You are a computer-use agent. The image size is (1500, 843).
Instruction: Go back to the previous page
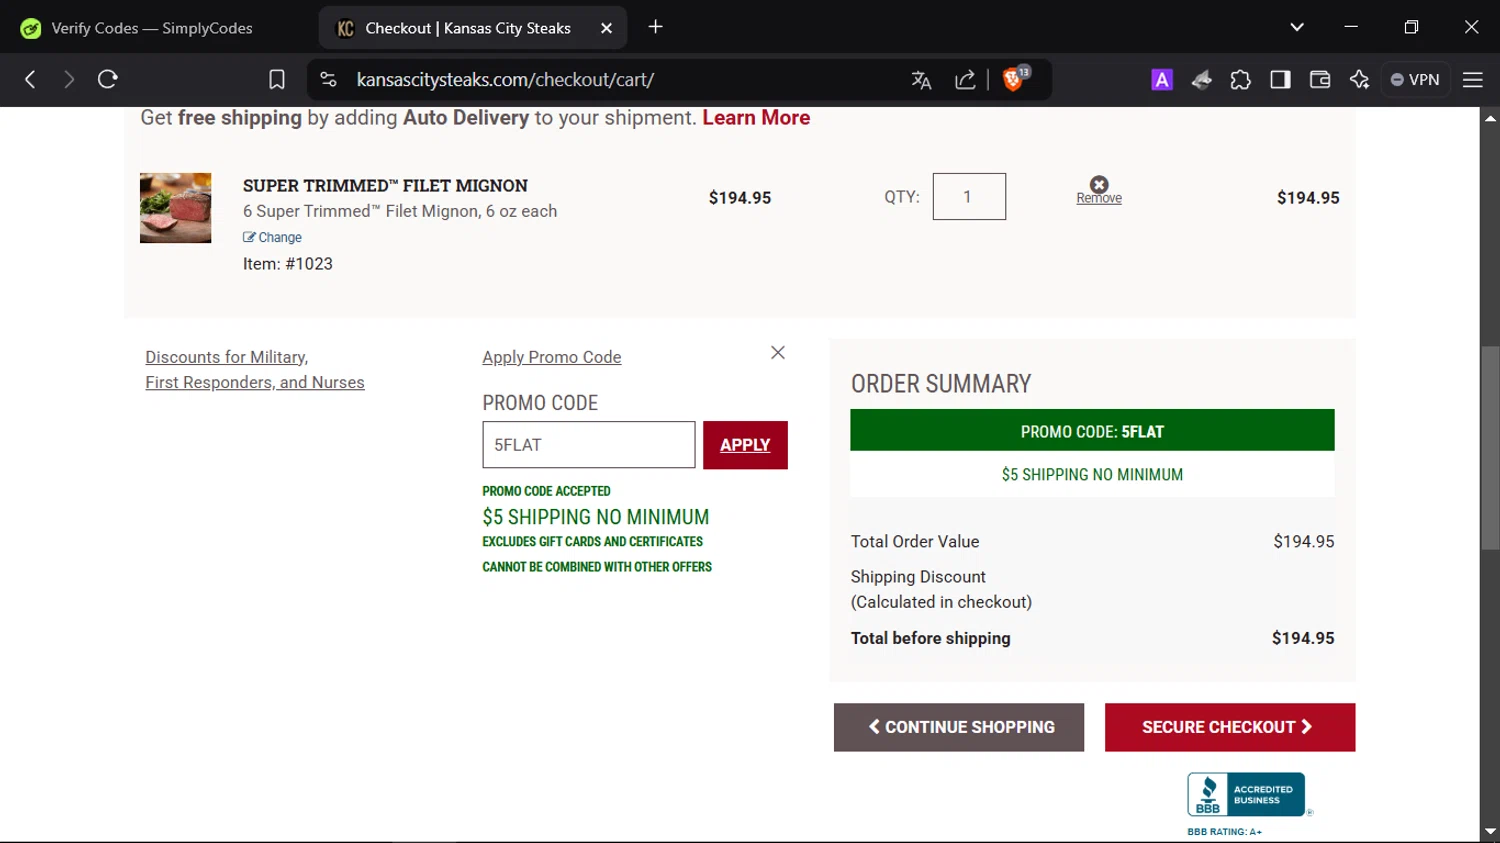click(x=30, y=79)
